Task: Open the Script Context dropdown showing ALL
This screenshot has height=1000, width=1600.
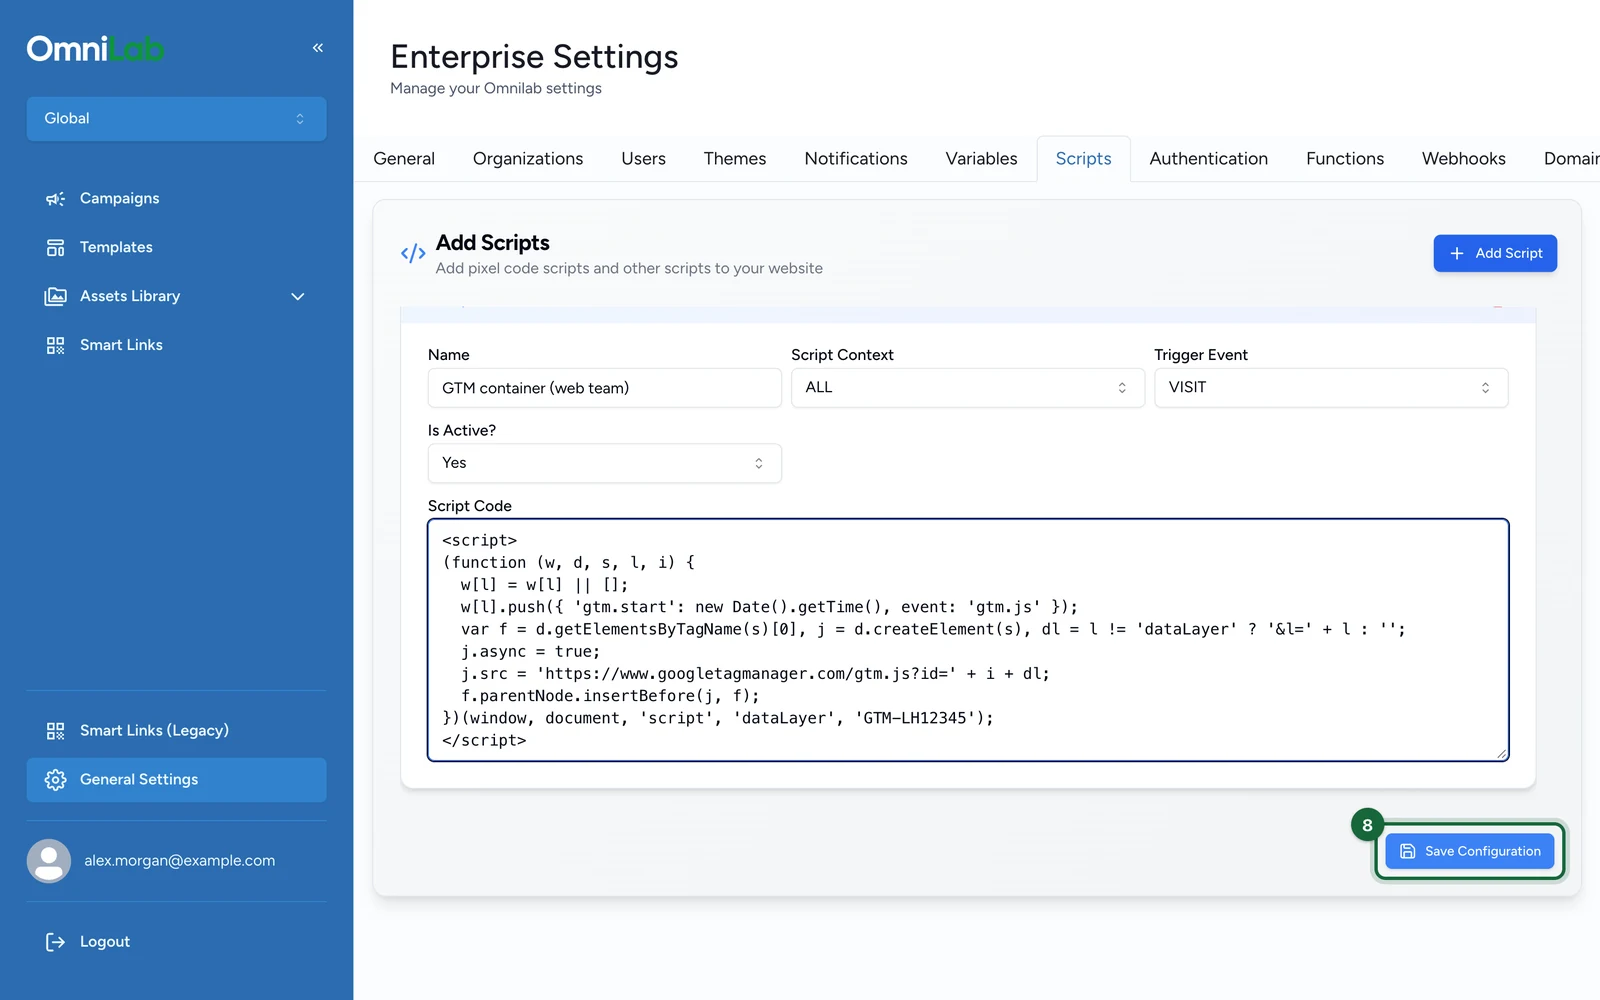Action: pyautogui.click(x=967, y=388)
